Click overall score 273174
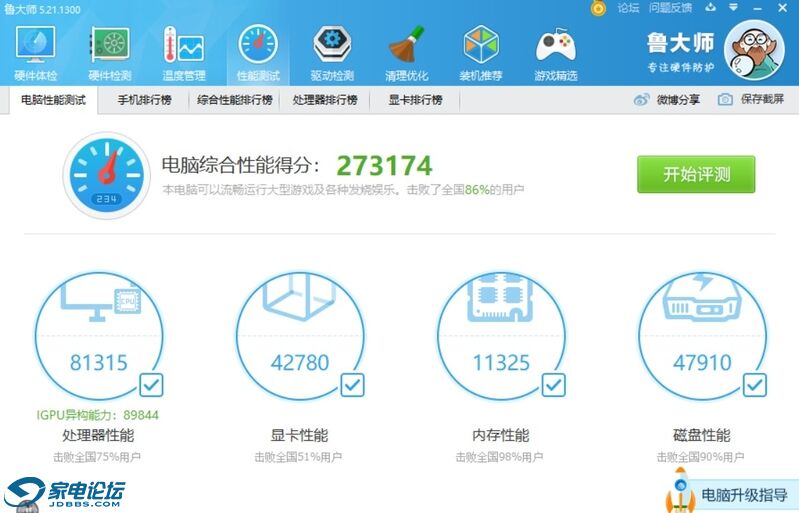The image size is (799, 513). pyautogui.click(x=384, y=166)
